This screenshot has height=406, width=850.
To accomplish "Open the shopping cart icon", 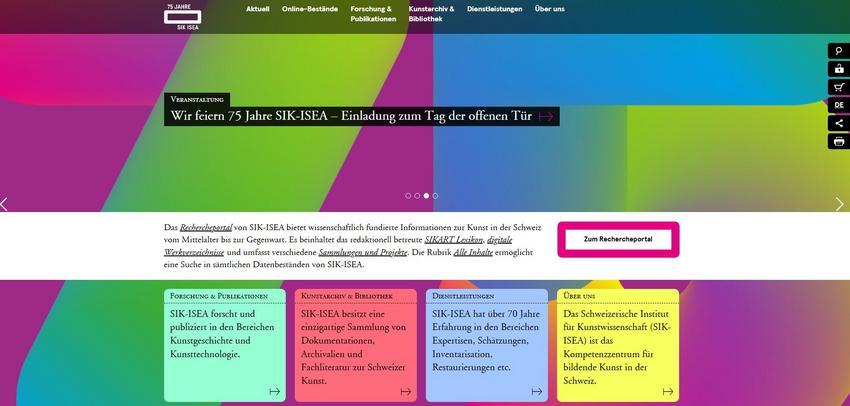I will coord(839,87).
